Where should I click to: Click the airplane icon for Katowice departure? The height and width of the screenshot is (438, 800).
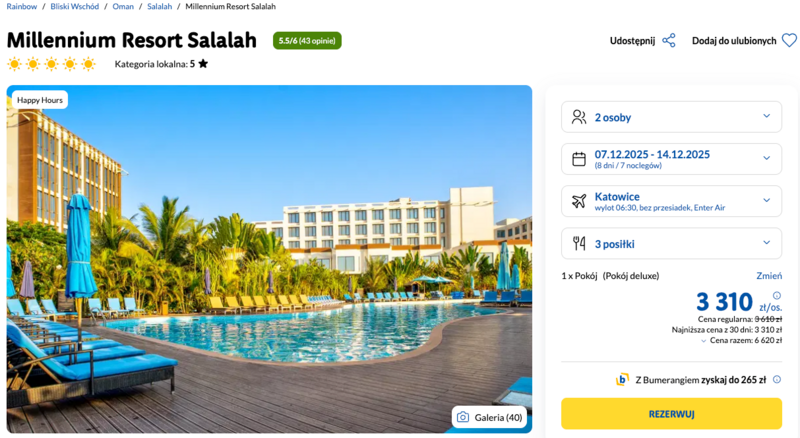(579, 201)
